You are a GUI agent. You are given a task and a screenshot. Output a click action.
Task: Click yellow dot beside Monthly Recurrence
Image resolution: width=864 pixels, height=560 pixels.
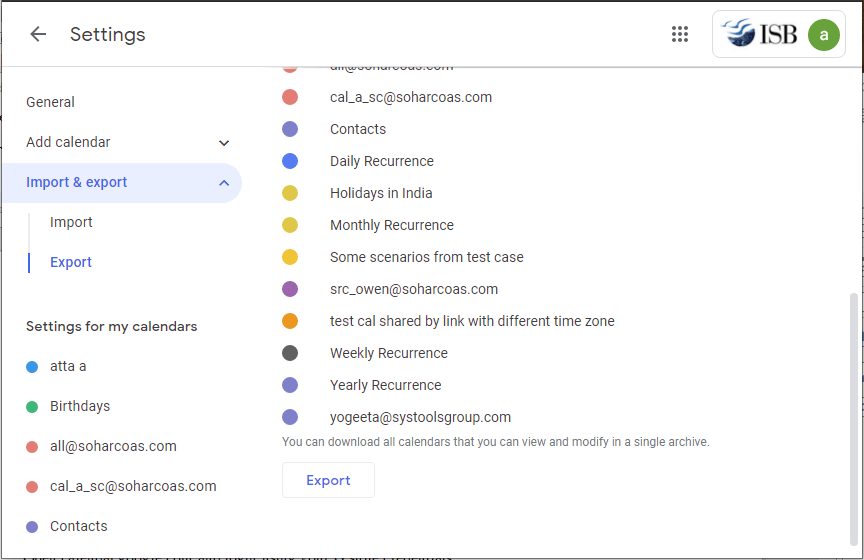pos(290,225)
